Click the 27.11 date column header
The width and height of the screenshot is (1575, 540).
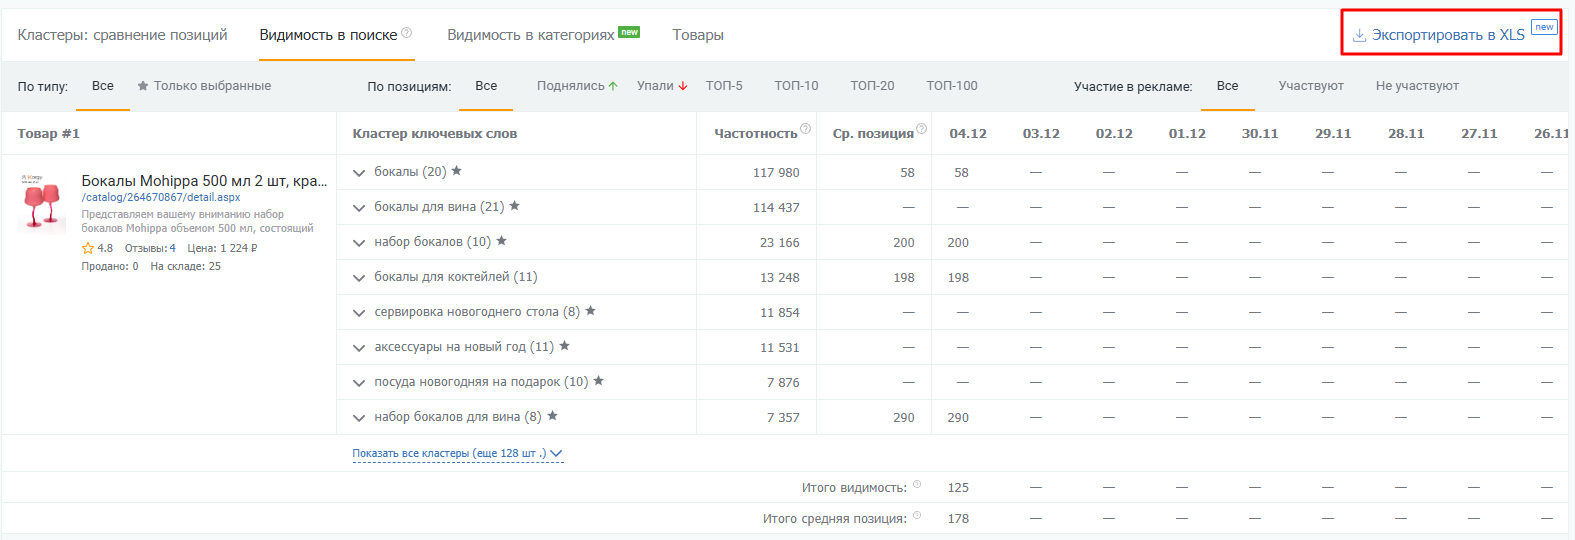(x=1479, y=134)
